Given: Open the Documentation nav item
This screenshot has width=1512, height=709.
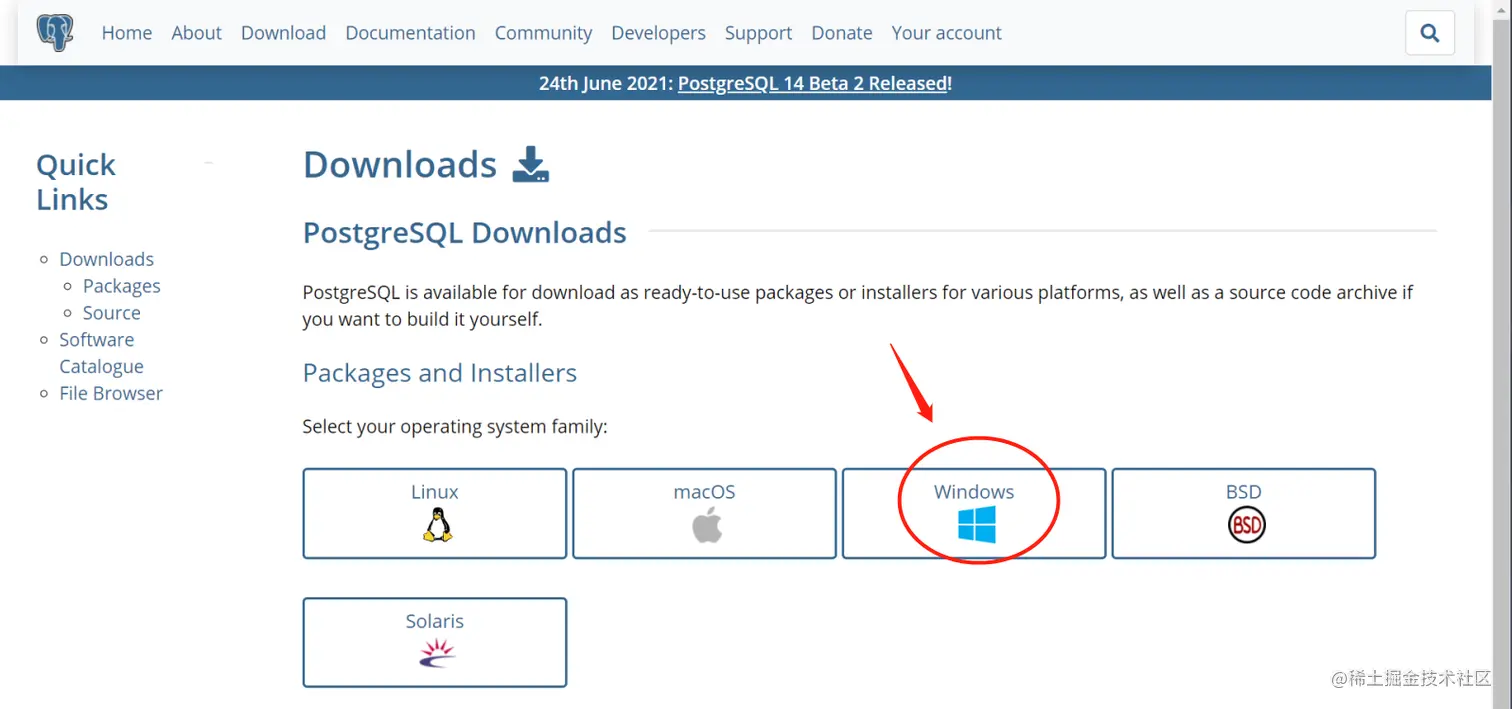Looking at the screenshot, I should pos(410,33).
